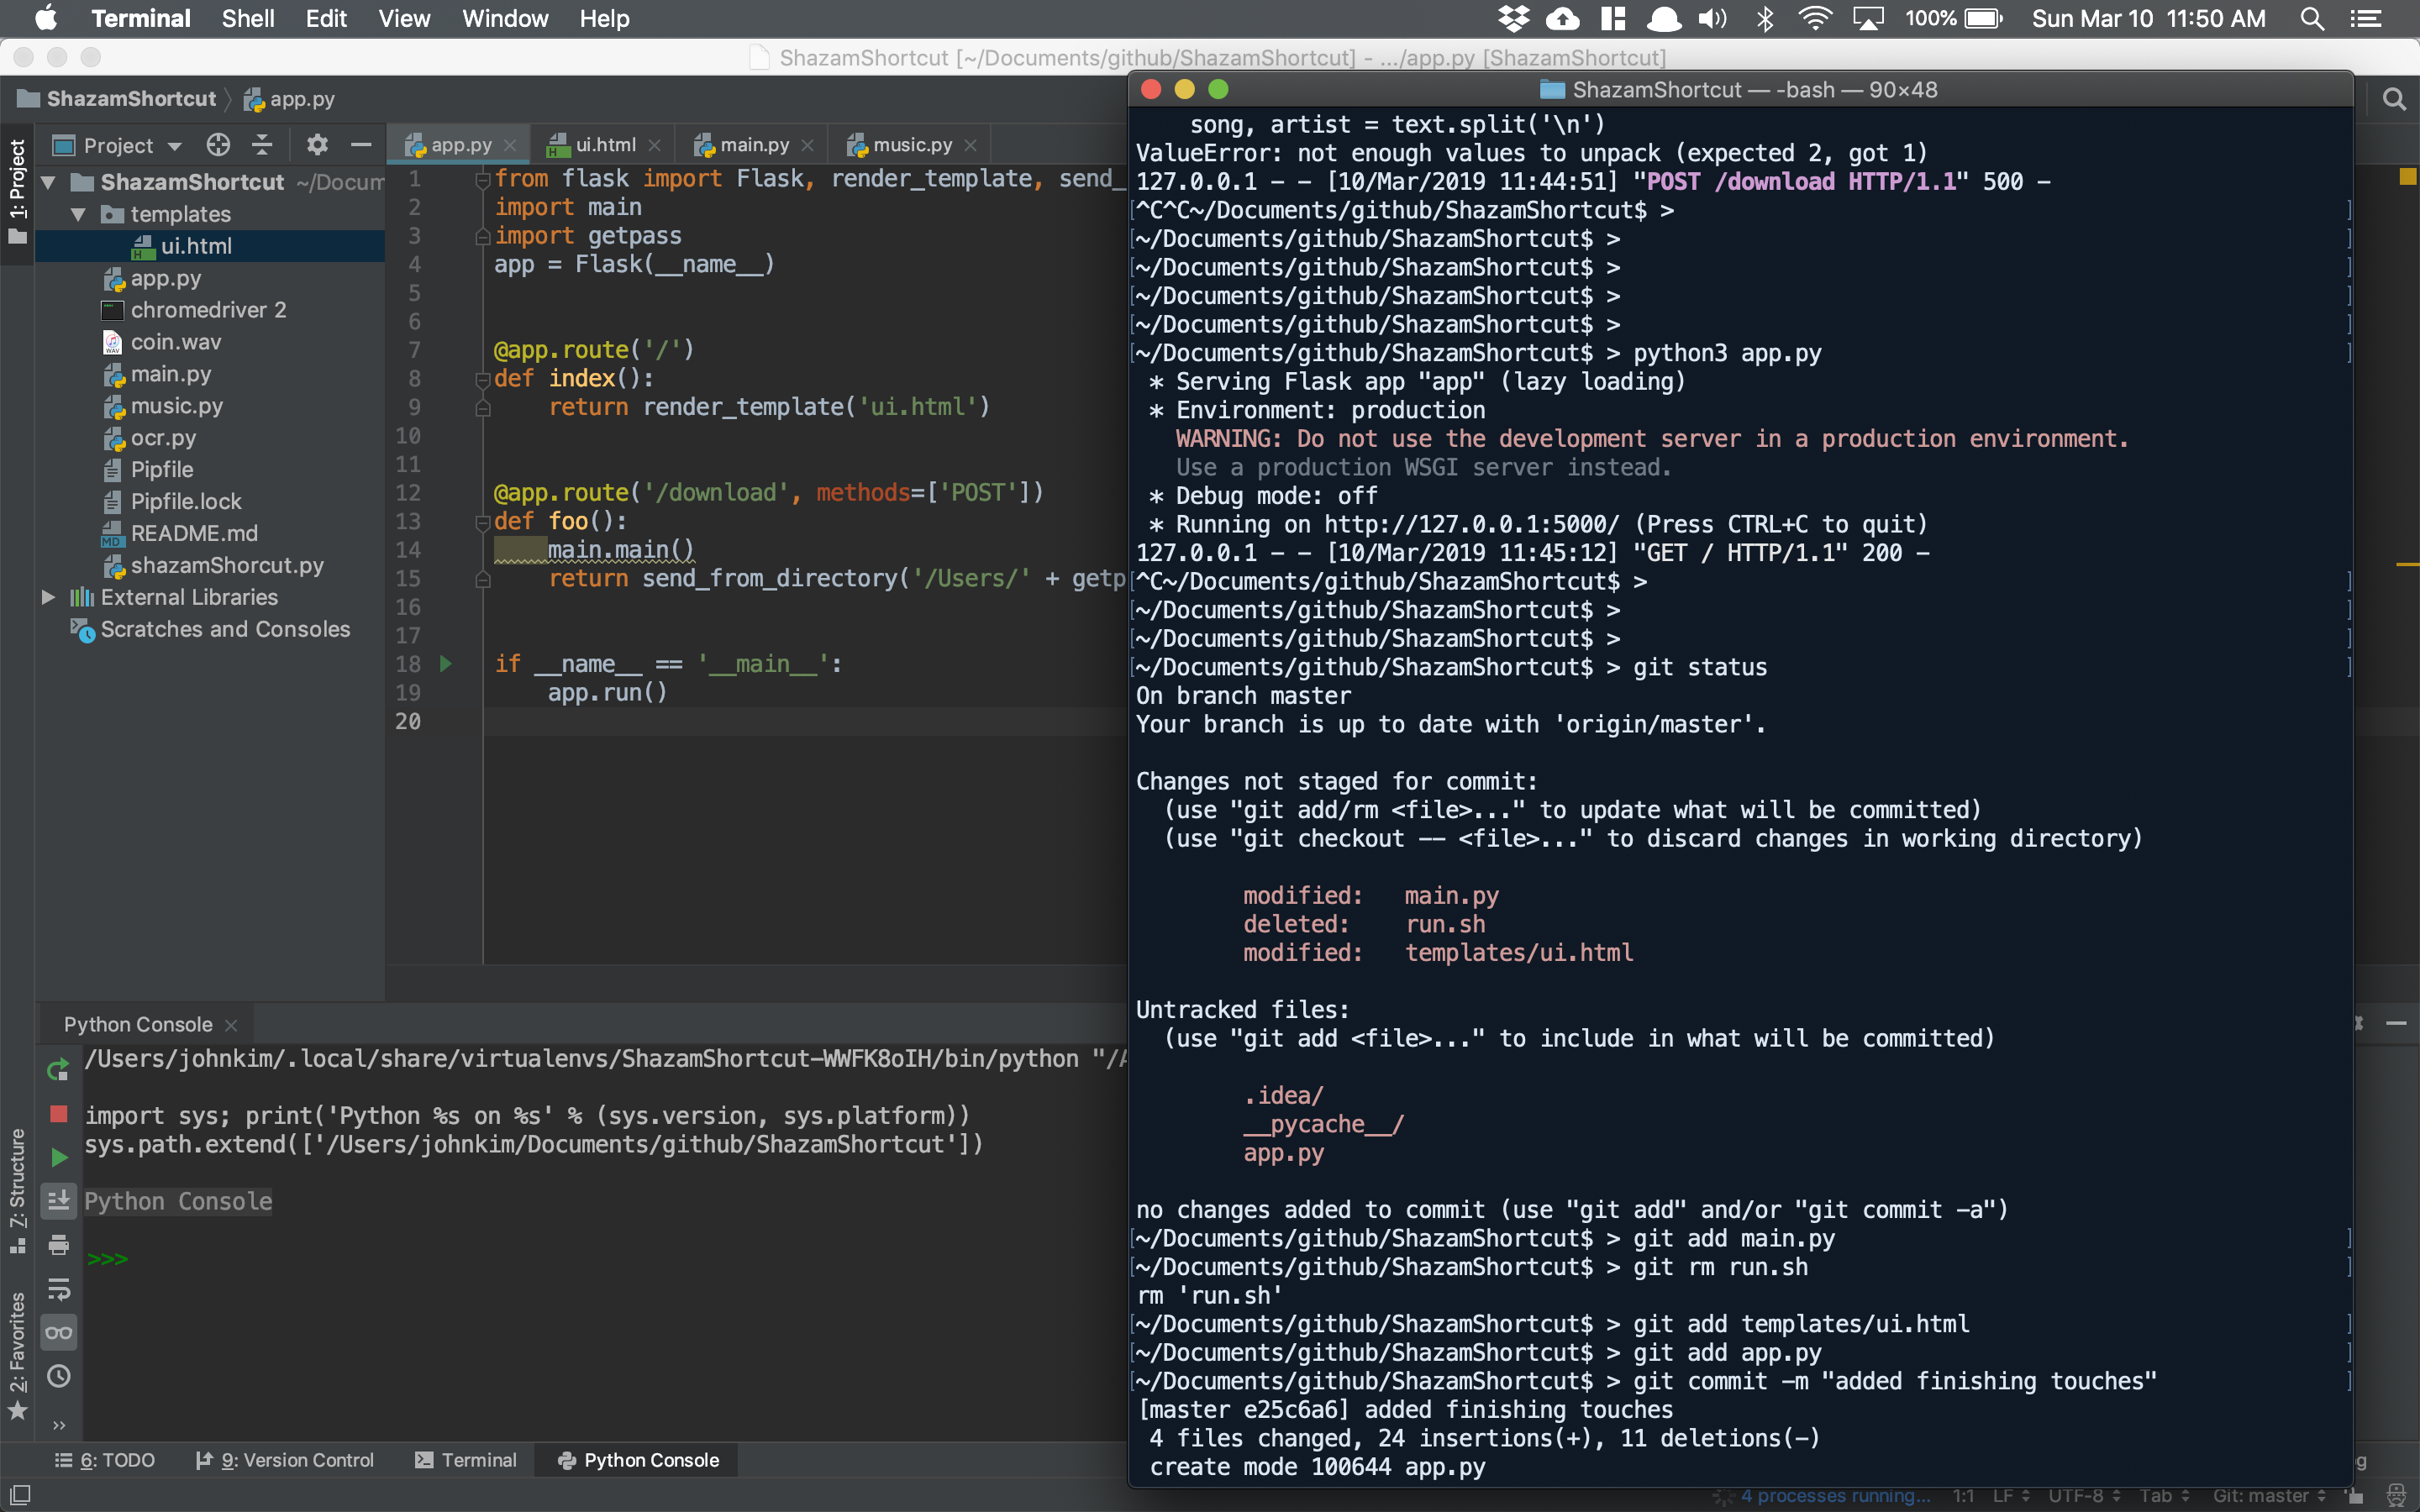Click the locate target icon in the Project panel

pos(218,145)
